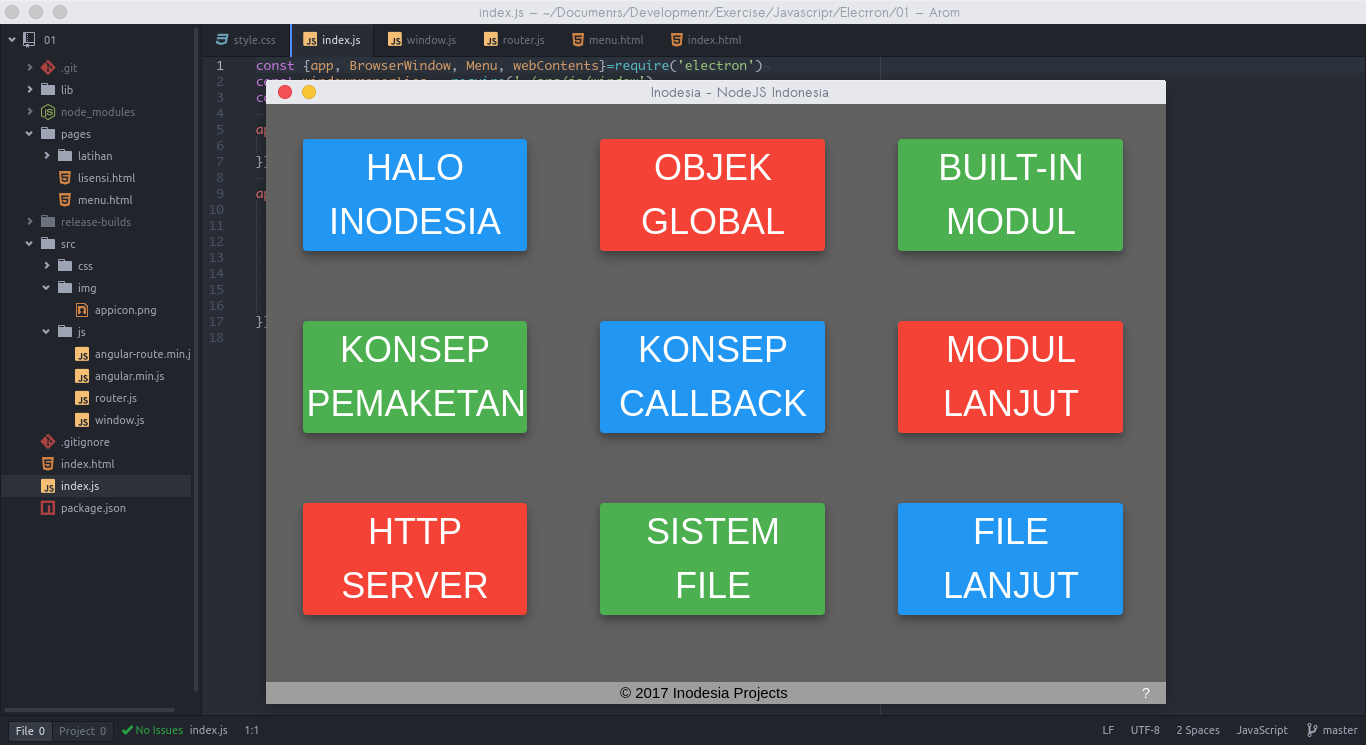
Task: Click the green No Issues checkmark icon
Action: [127, 730]
